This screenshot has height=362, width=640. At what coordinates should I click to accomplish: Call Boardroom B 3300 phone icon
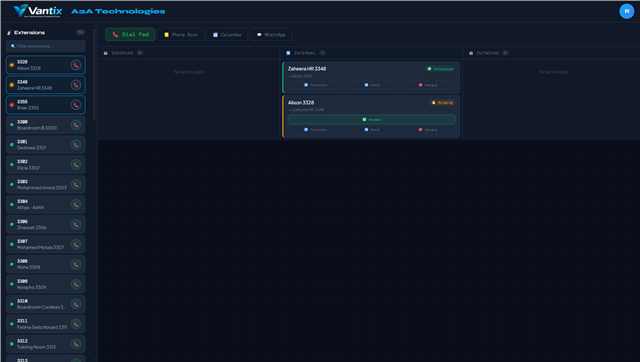click(x=76, y=125)
